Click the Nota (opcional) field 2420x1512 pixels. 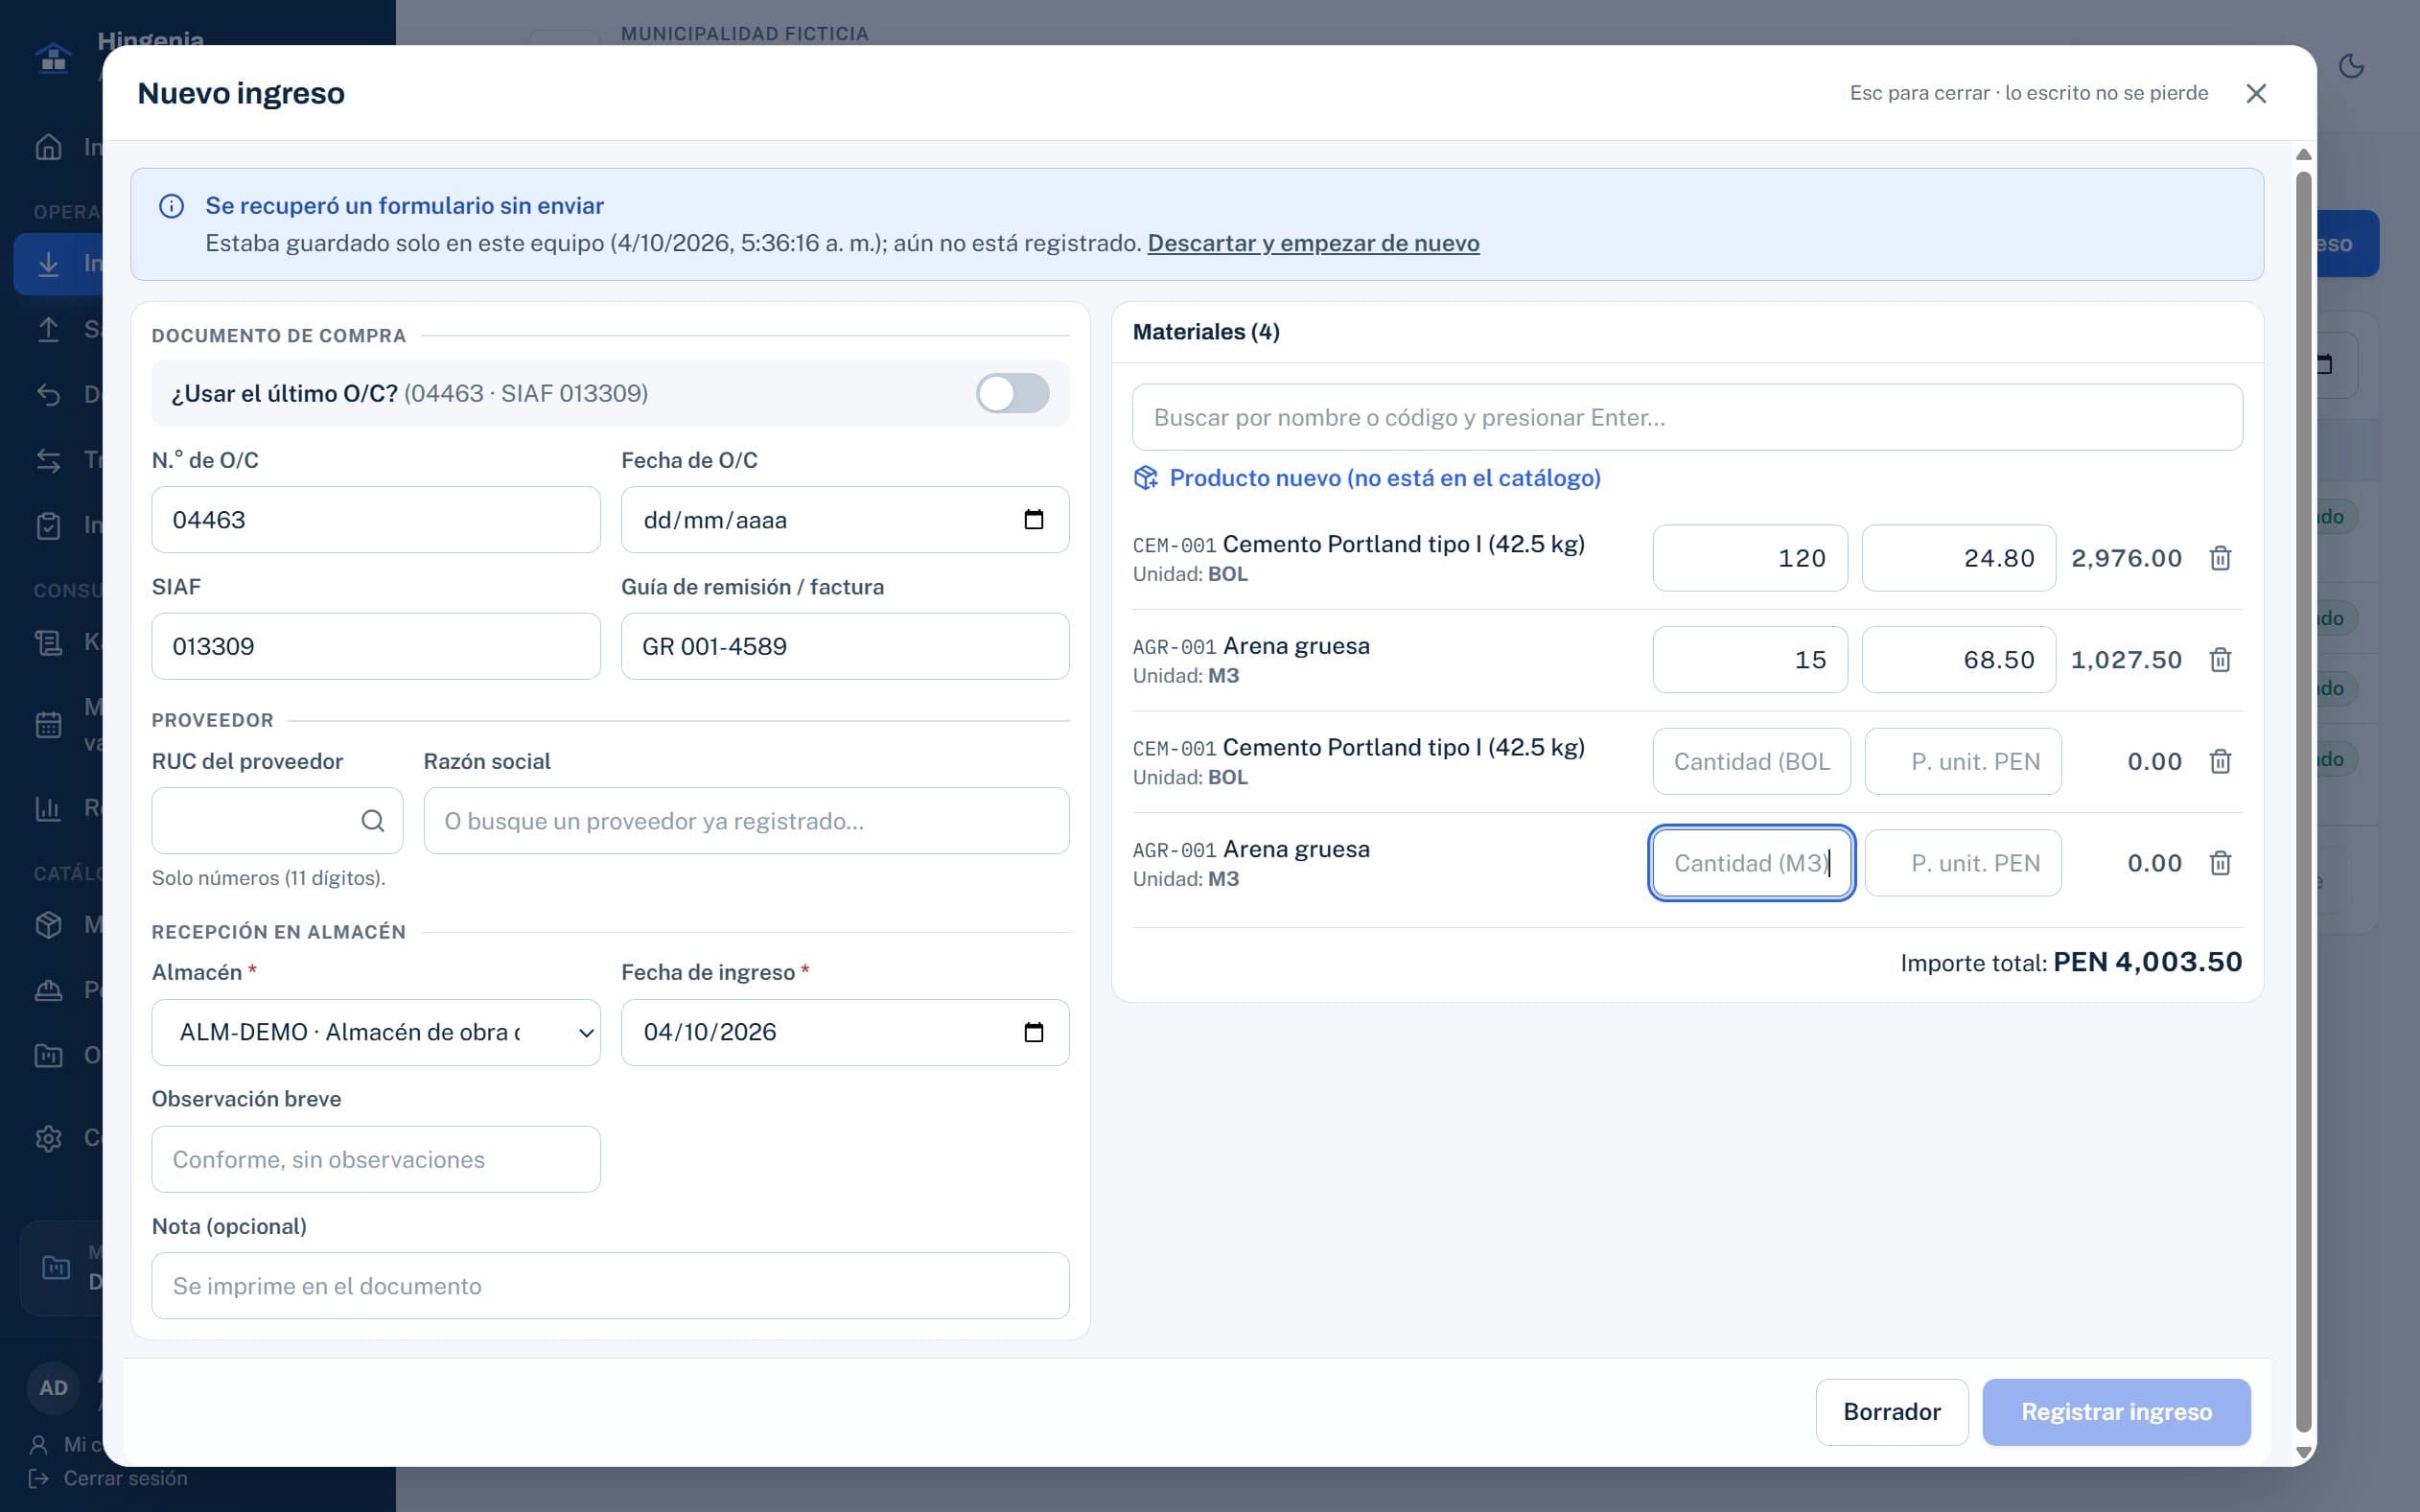pos(610,1286)
